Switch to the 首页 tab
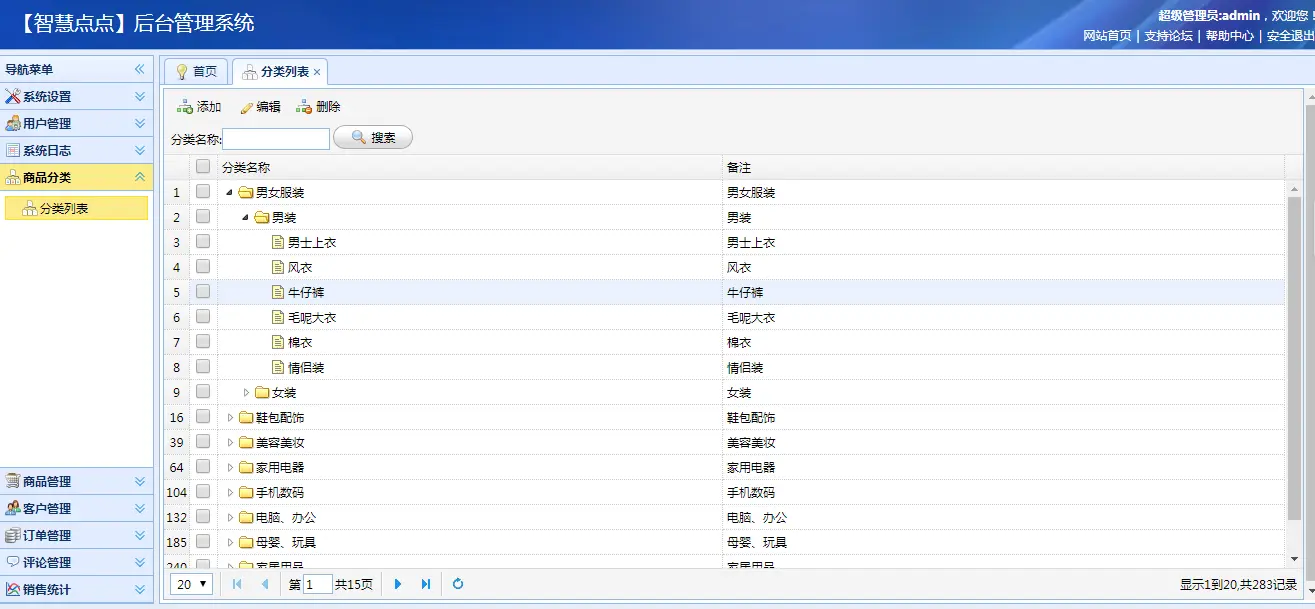Image resolution: width=1315 pixels, height=609 pixels. pyautogui.click(x=196, y=72)
